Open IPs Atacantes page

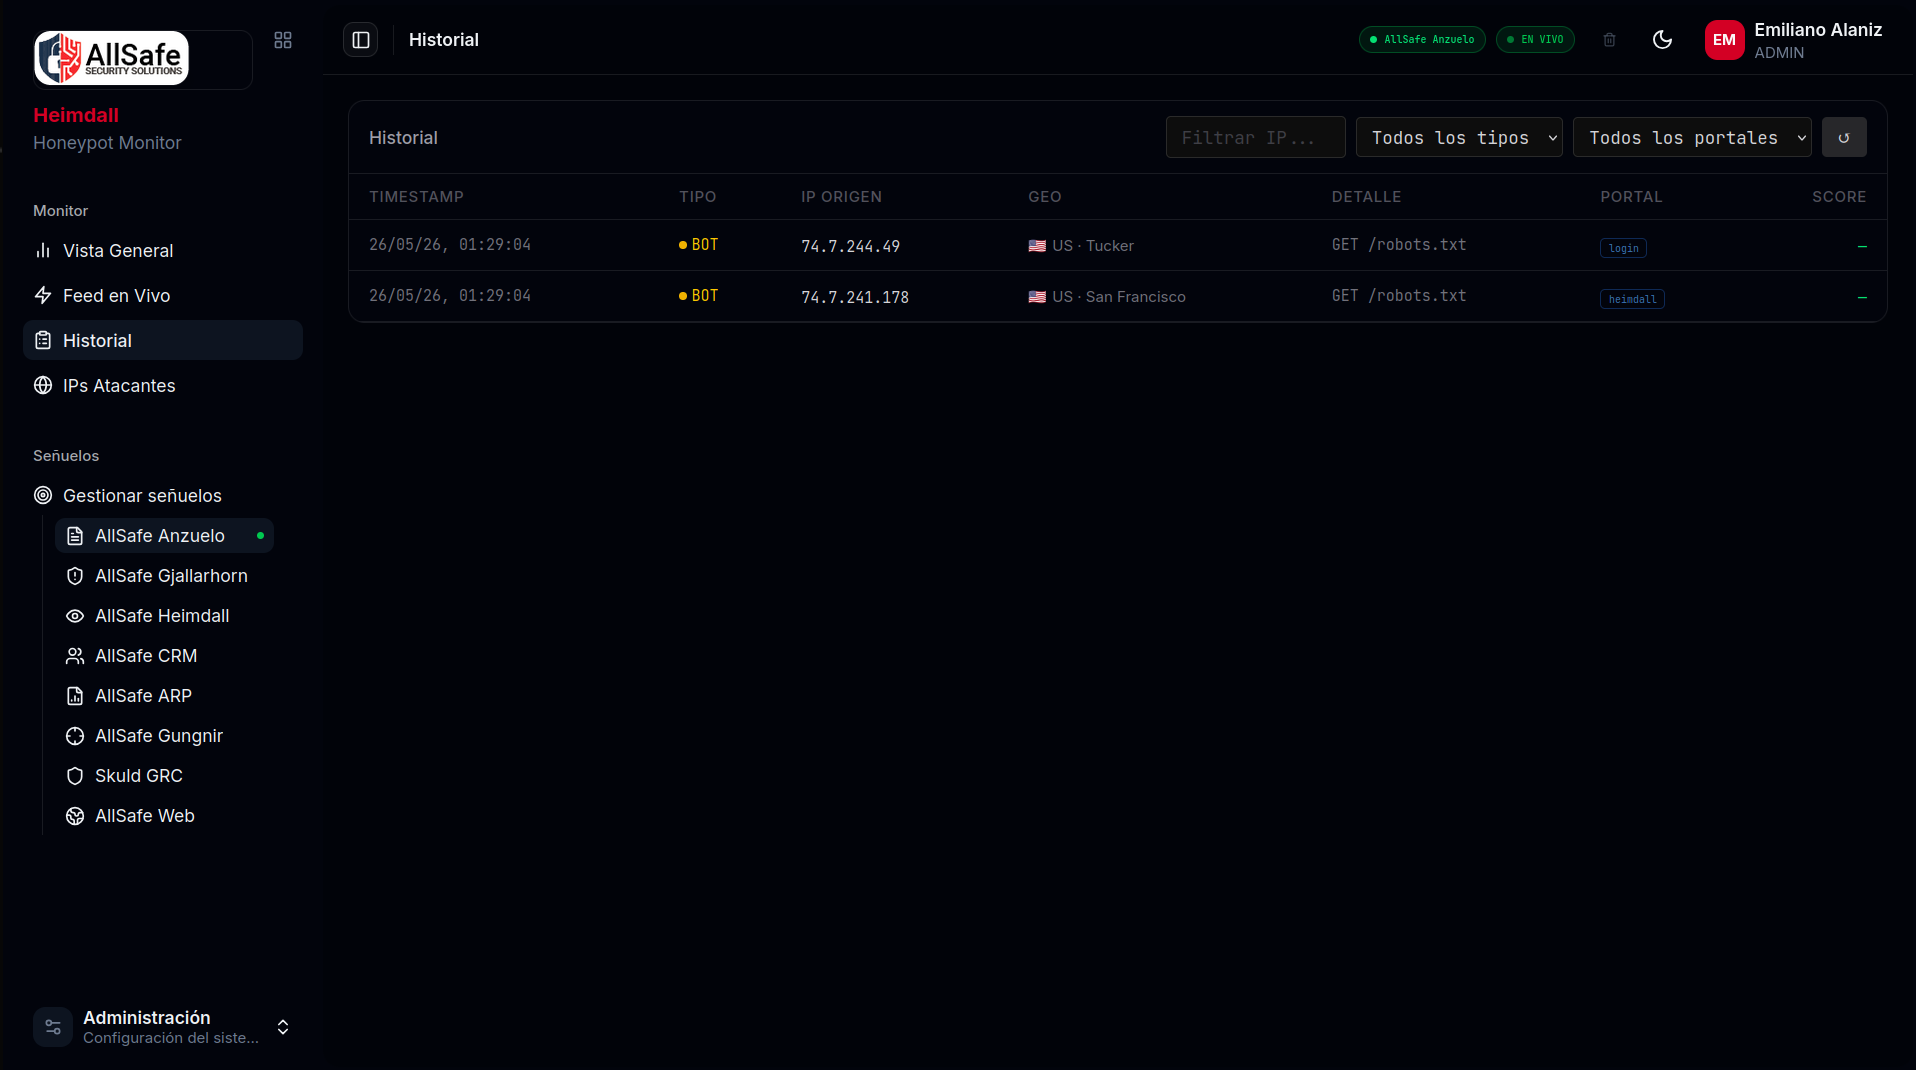click(163, 386)
